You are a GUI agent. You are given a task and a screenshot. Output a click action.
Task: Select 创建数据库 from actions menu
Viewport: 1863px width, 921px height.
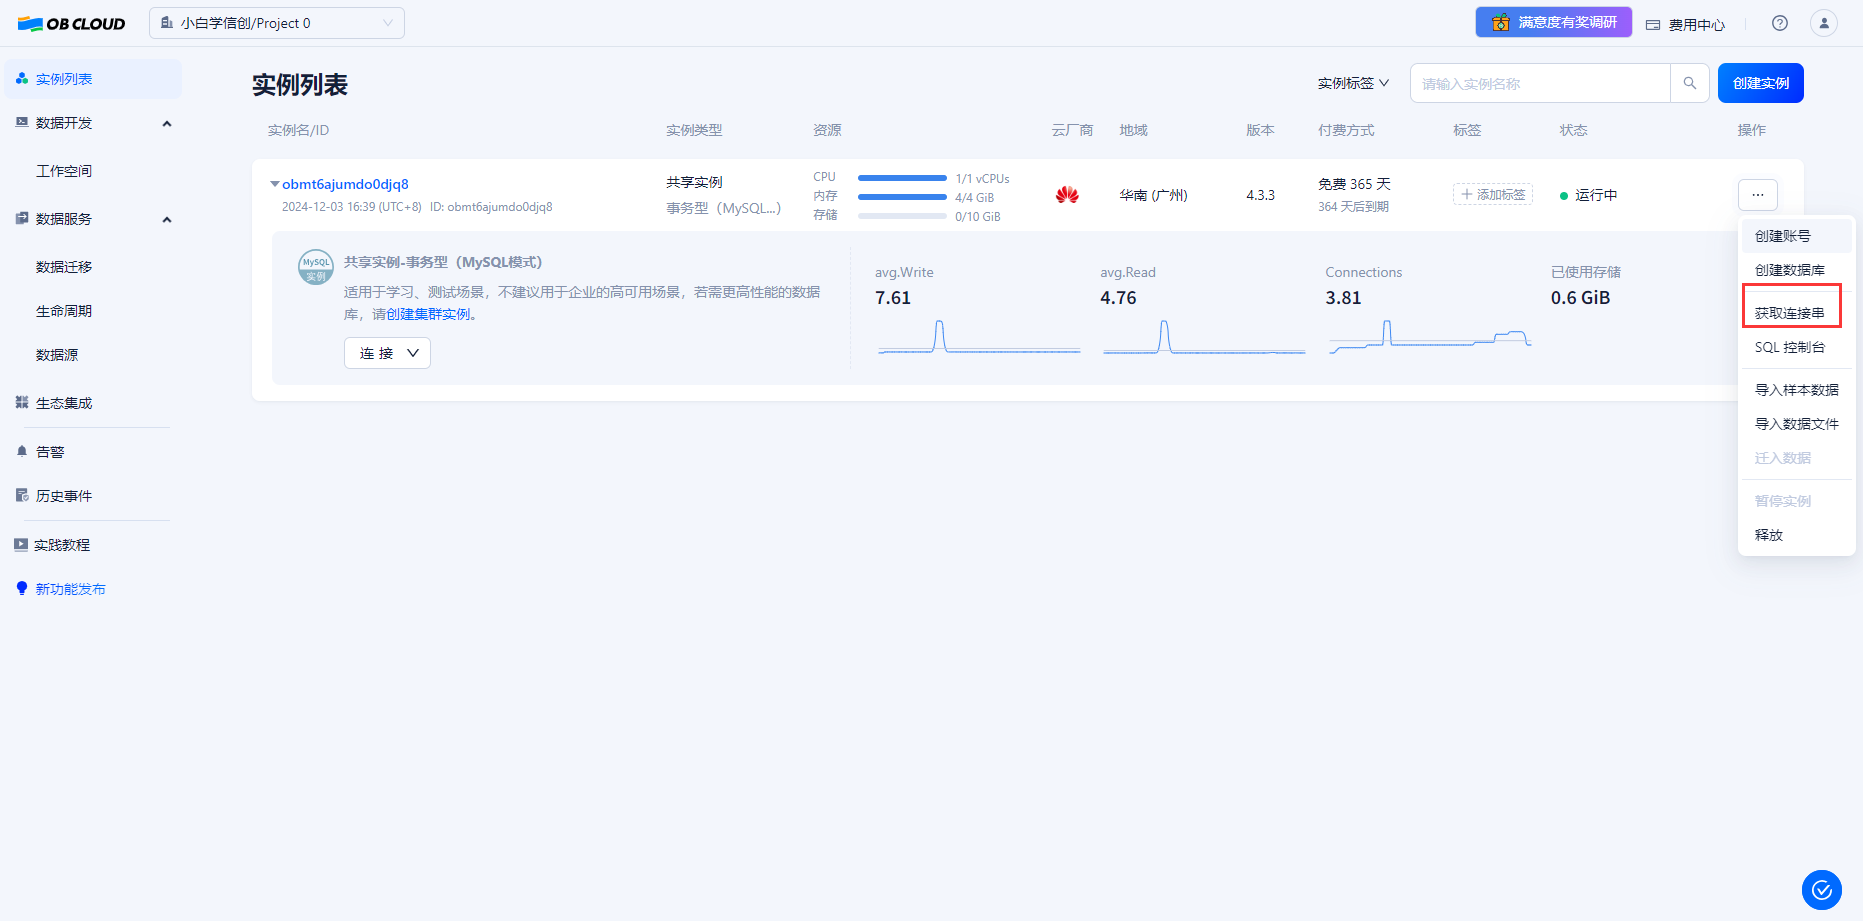pos(1797,270)
